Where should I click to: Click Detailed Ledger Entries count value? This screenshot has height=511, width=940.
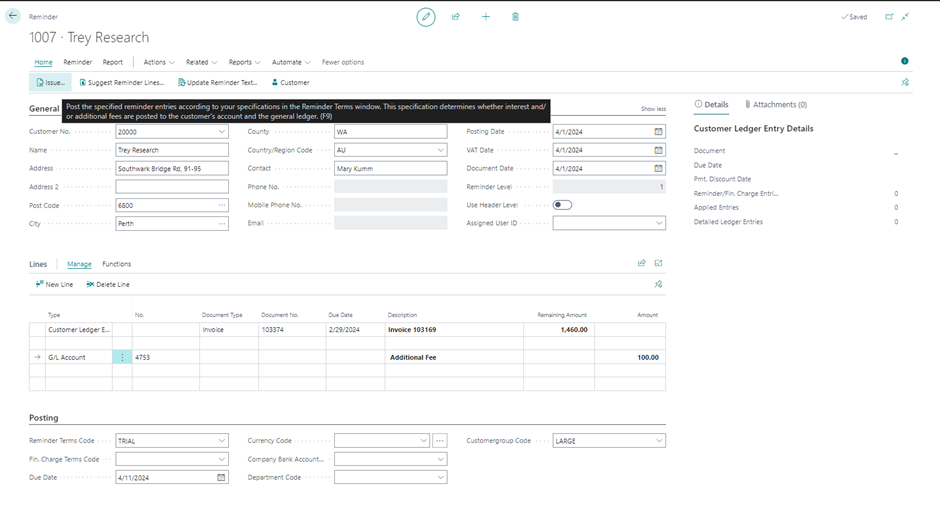pyautogui.click(x=896, y=222)
